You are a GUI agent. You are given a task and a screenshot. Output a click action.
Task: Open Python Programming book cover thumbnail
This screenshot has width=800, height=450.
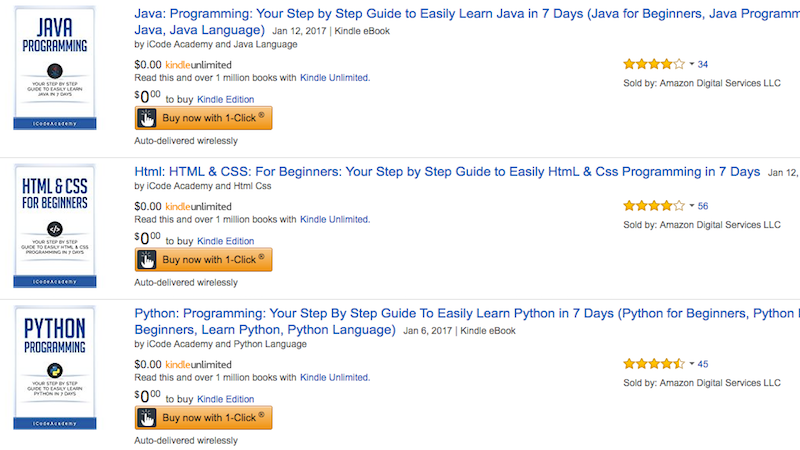55,367
